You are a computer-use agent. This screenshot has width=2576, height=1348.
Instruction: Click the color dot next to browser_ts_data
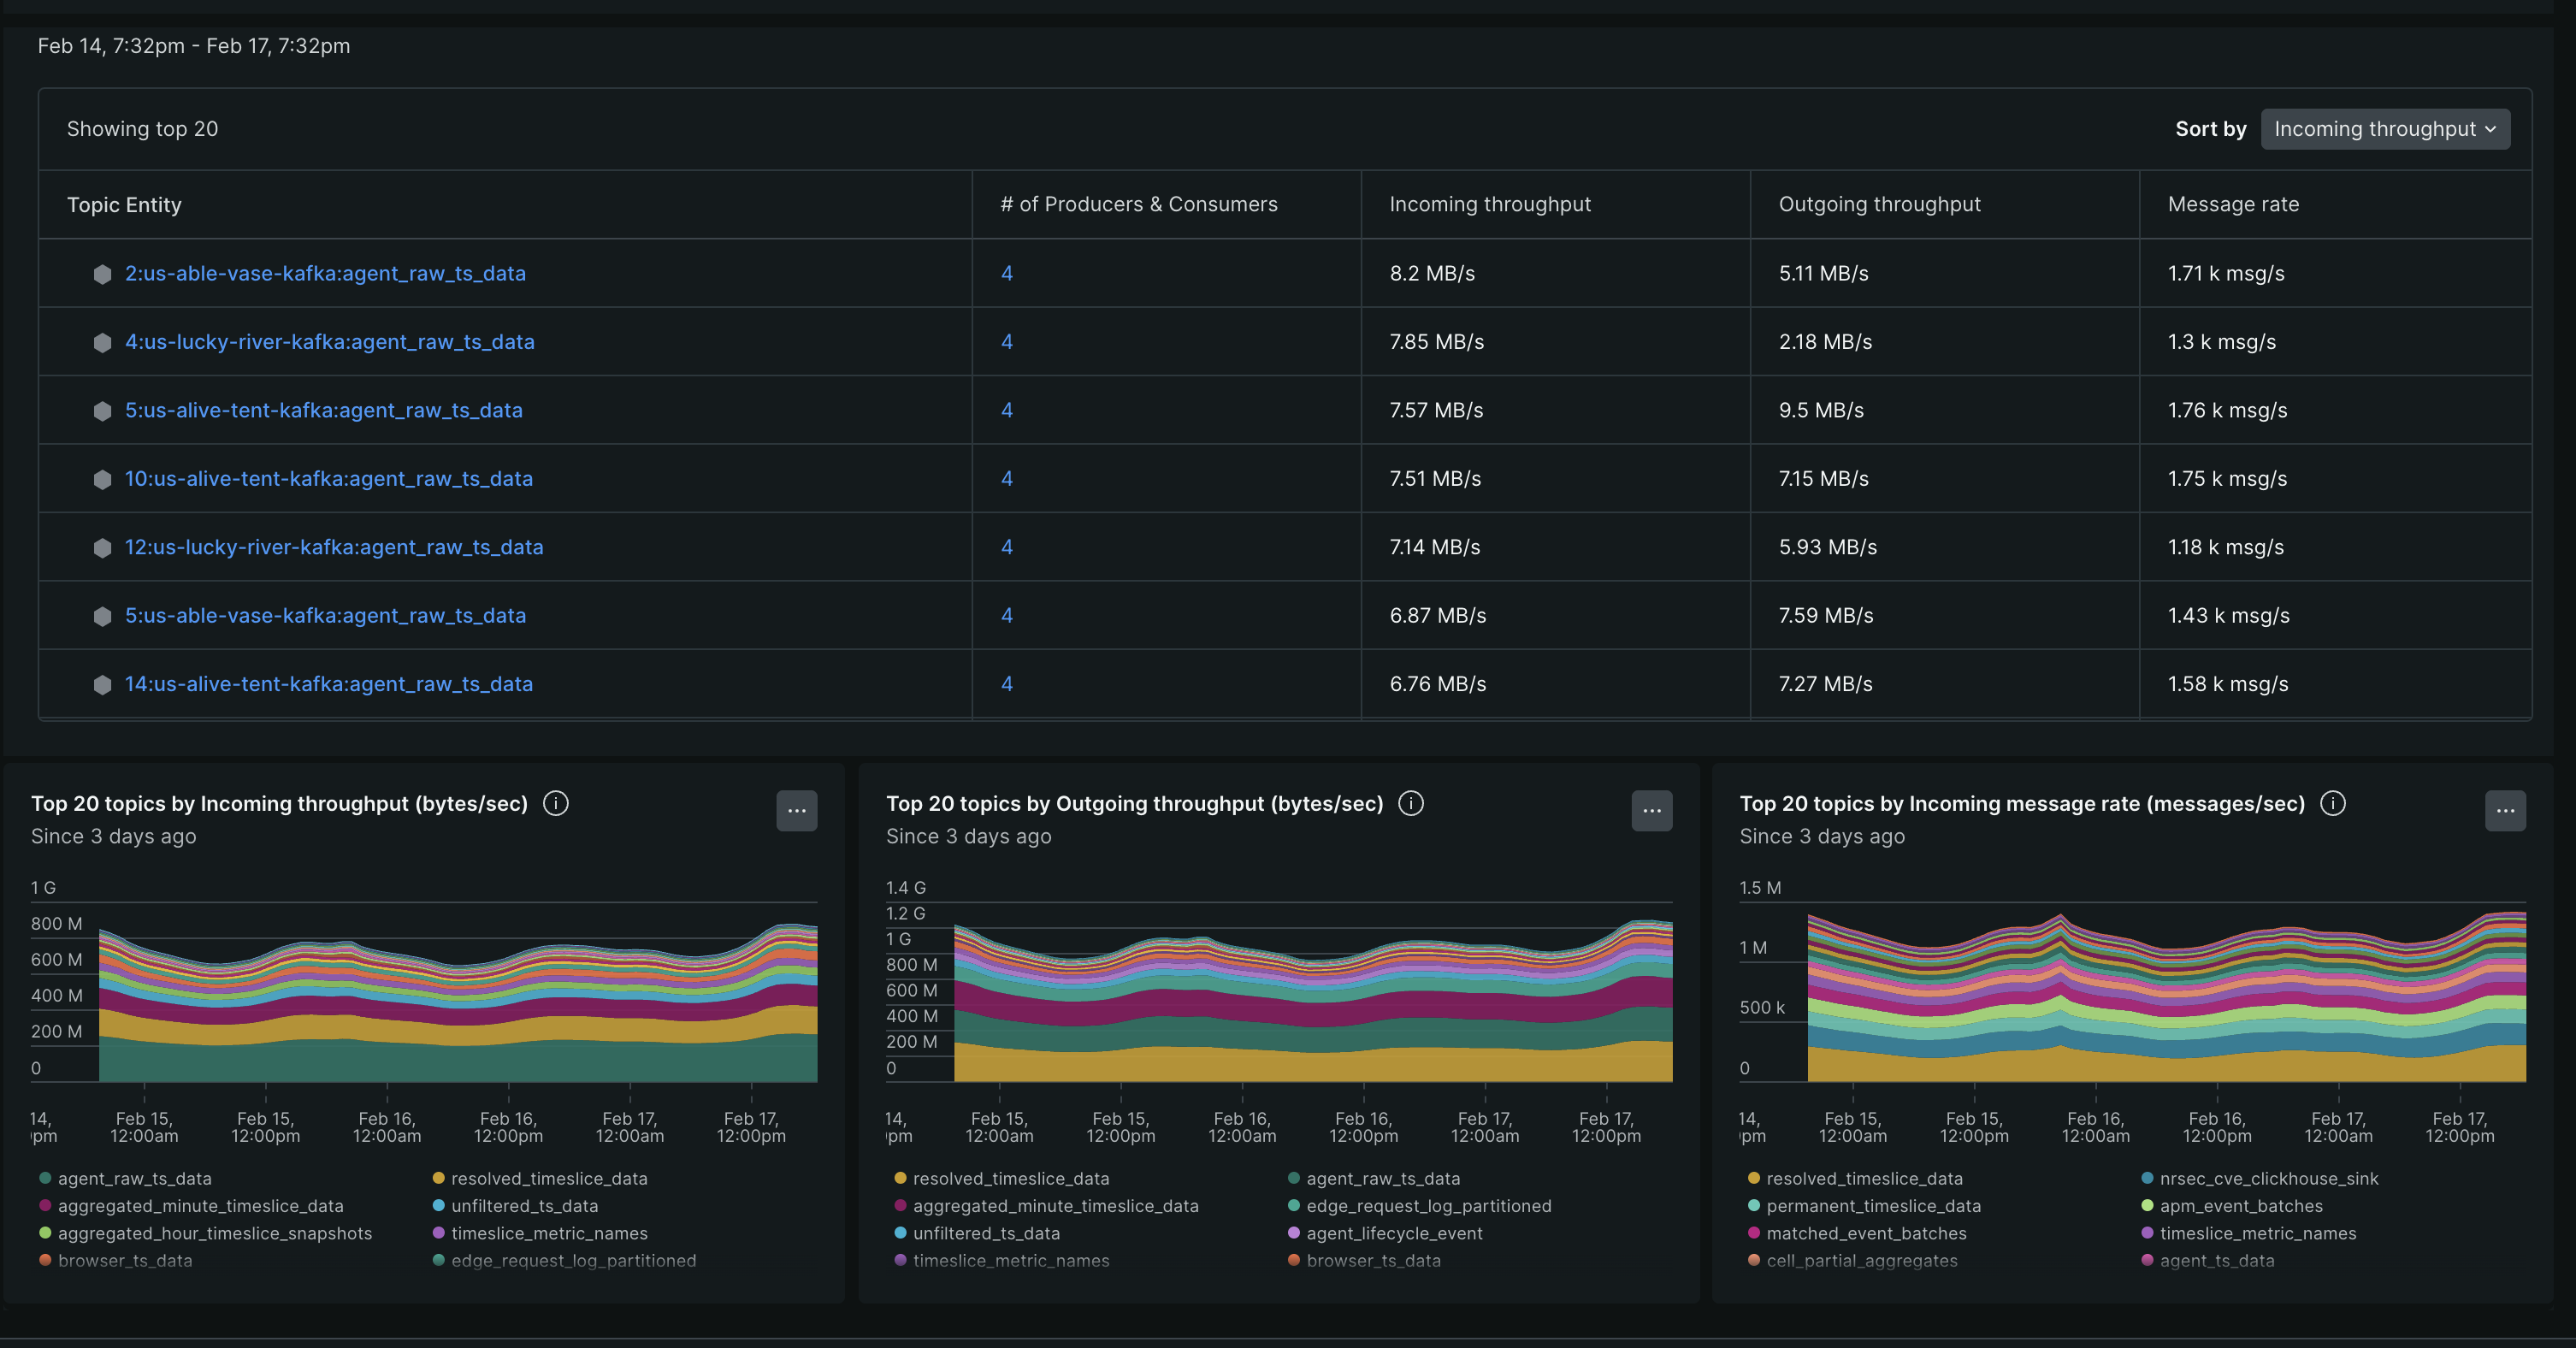(45, 1260)
